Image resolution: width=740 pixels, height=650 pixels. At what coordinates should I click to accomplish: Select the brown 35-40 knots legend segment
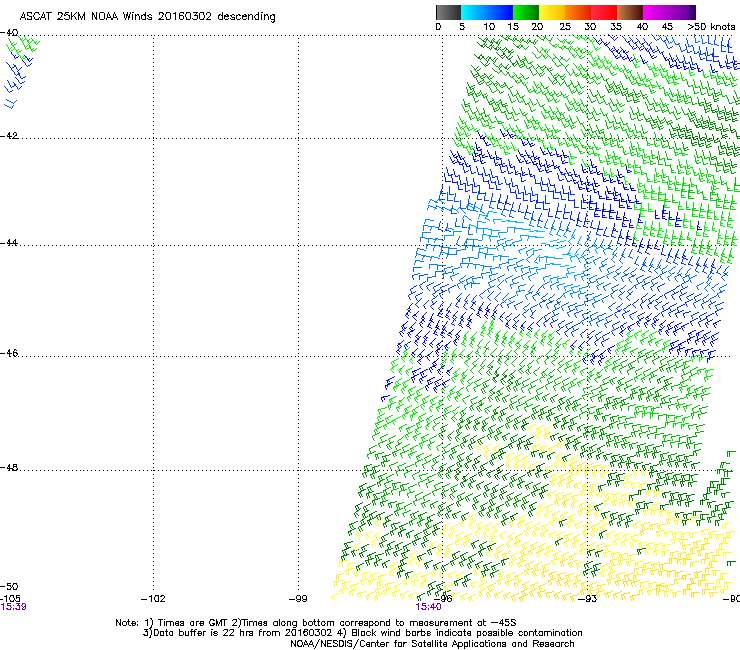click(x=630, y=12)
